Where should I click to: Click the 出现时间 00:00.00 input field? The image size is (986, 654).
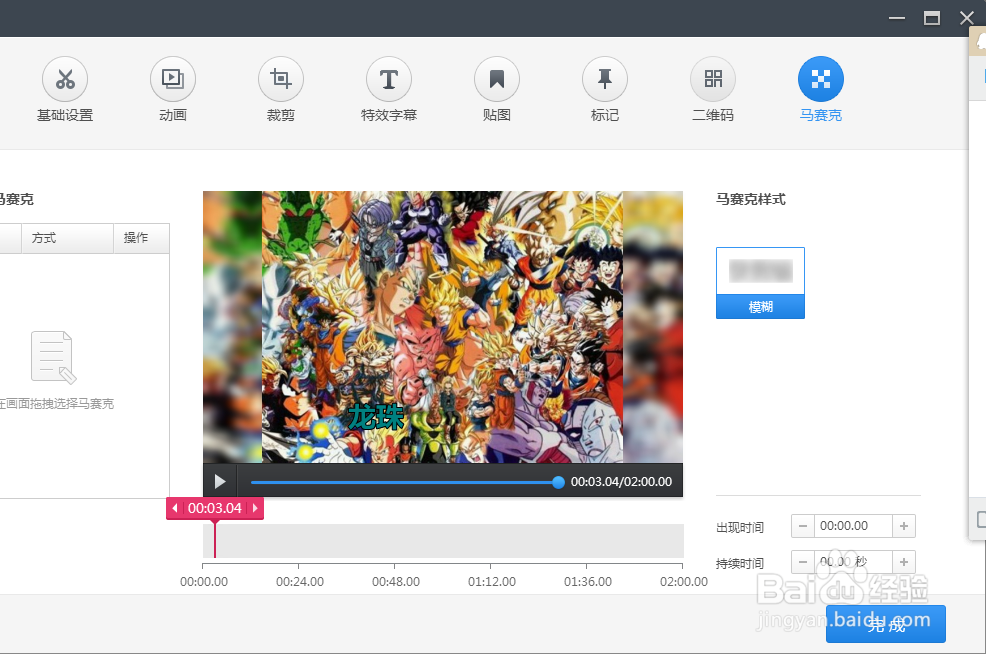pyautogui.click(x=853, y=526)
